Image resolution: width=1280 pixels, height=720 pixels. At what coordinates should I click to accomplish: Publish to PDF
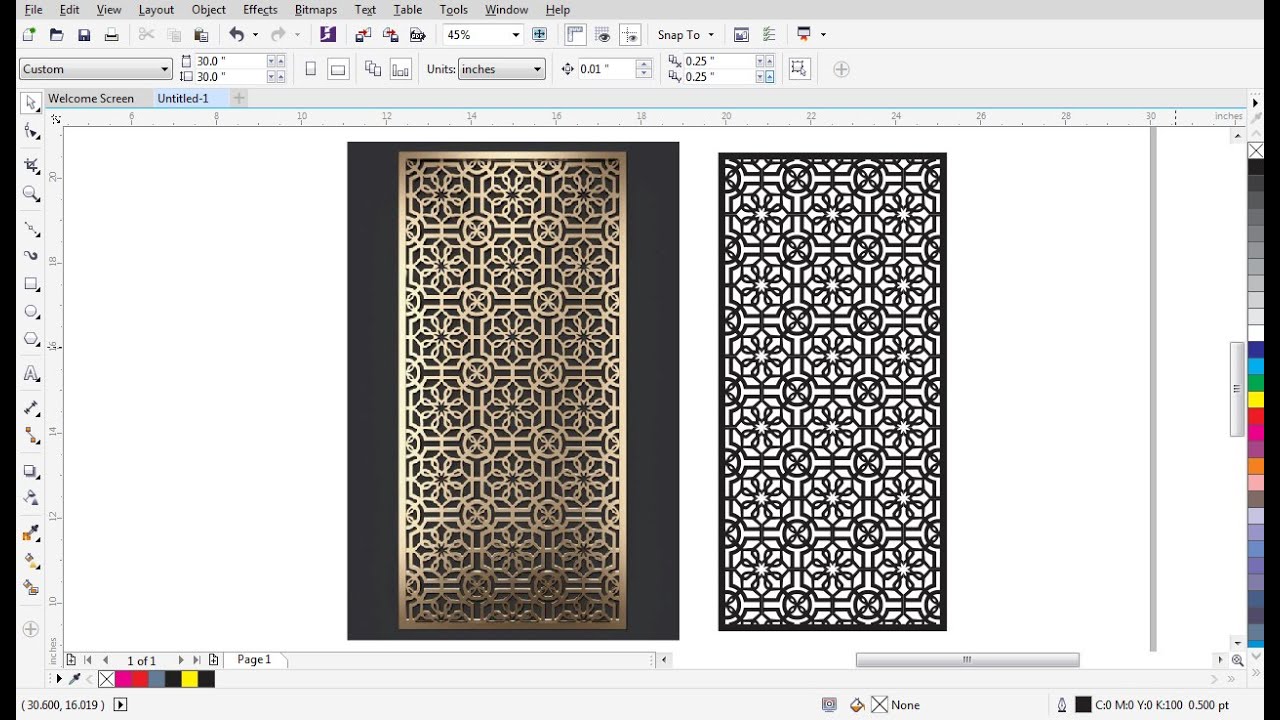418,34
